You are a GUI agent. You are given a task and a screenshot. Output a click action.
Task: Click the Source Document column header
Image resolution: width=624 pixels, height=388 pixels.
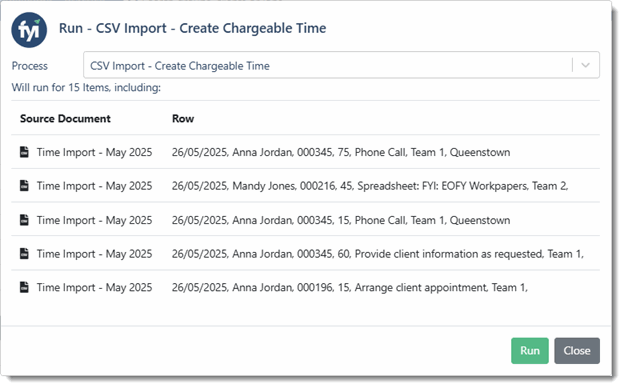pyautogui.click(x=65, y=119)
